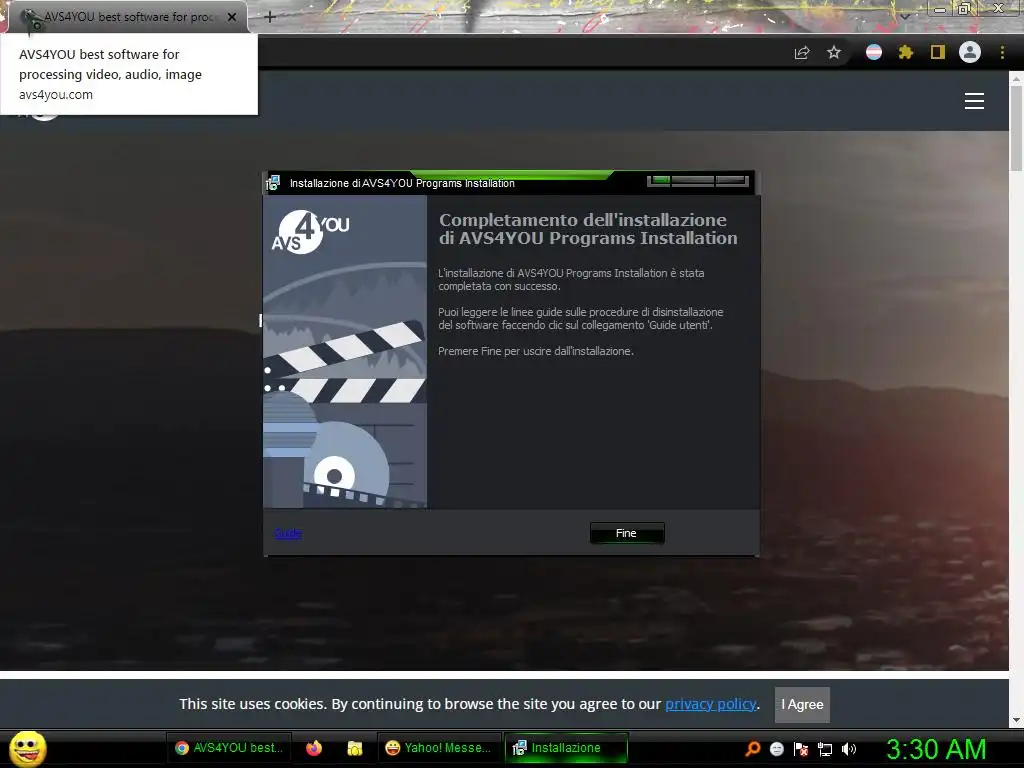The width and height of the screenshot is (1024, 768).
Task: Click the scrollbar down arrow
Action: [x=1016, y=720]
